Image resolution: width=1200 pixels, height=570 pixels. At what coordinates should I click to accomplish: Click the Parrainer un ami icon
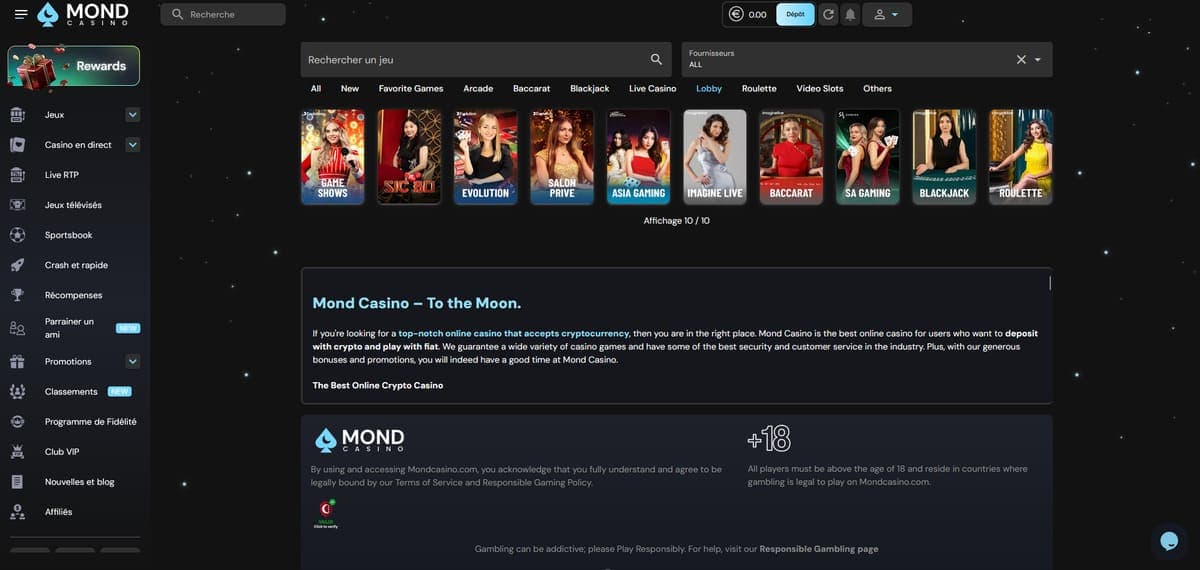click(17, 328)
